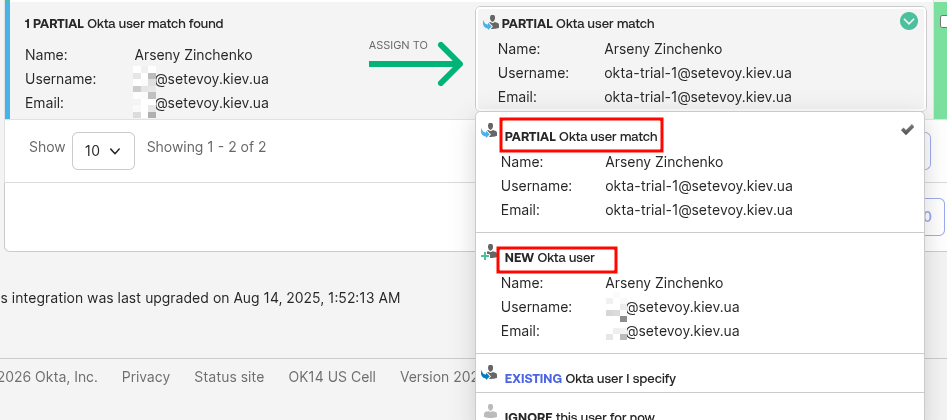Open the Privacy footer link
The width and height of the screenshot is (947, 420).
(146, 377)
